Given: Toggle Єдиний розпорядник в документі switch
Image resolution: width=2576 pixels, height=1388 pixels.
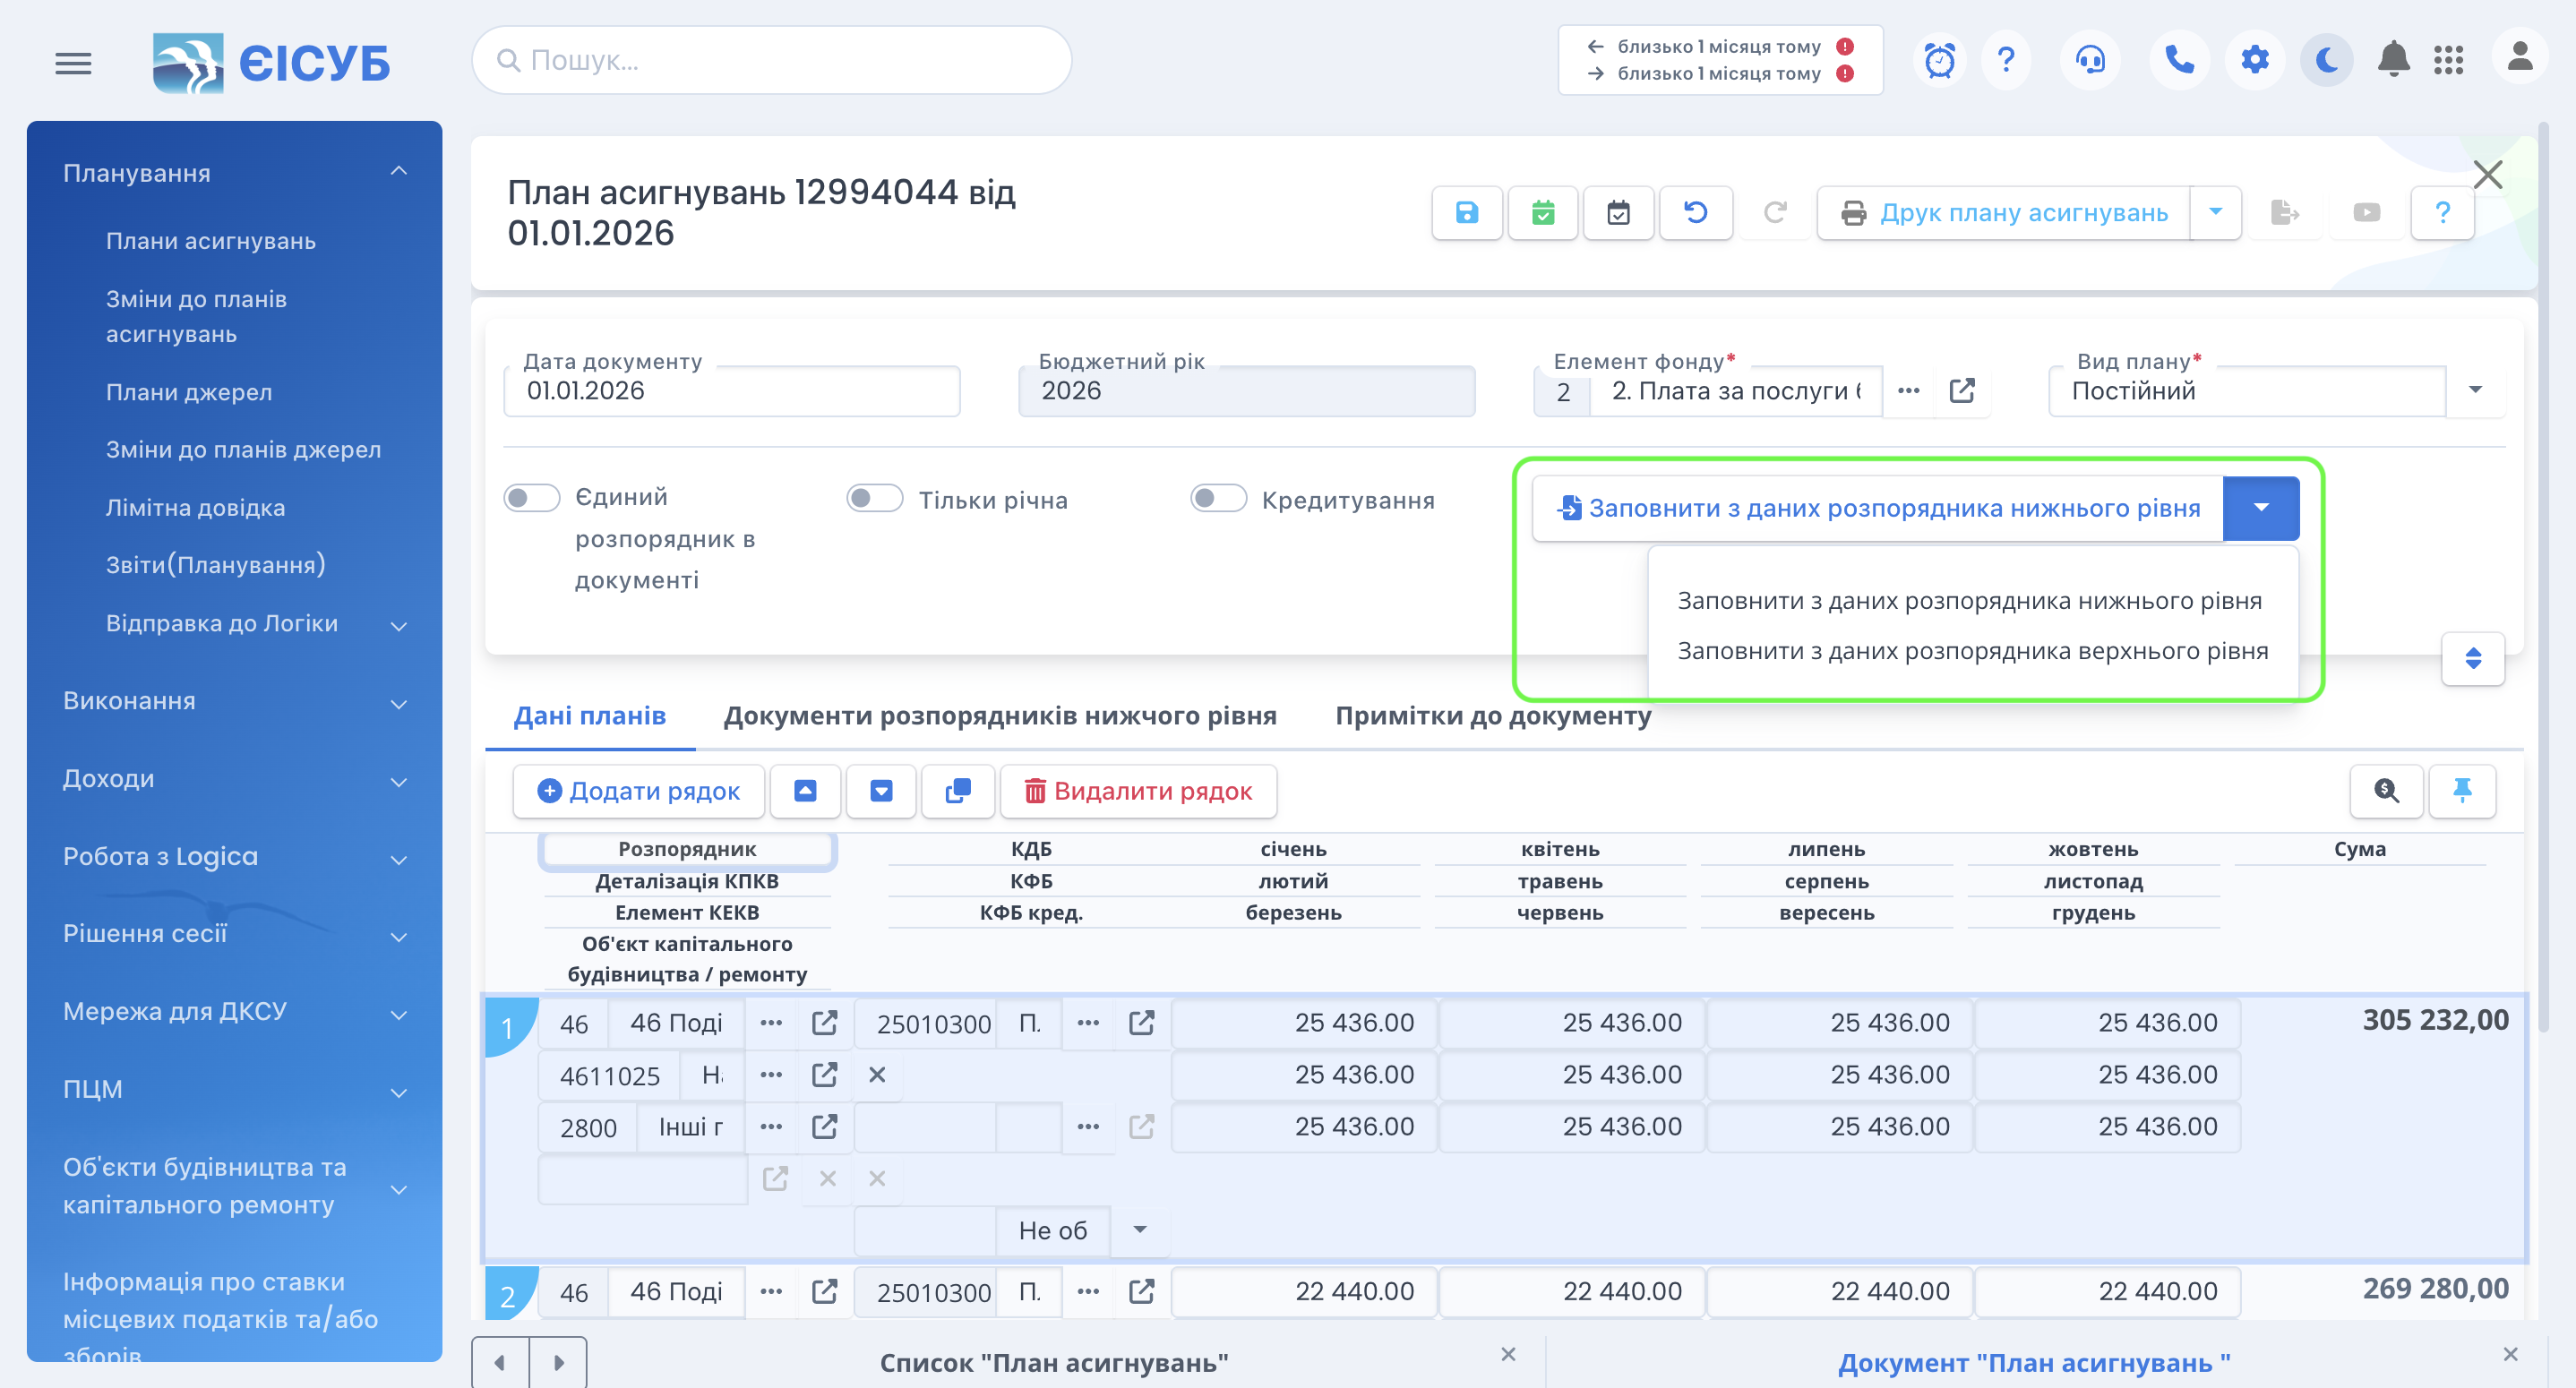Looking at the screenshot, I should coord(531,498).
